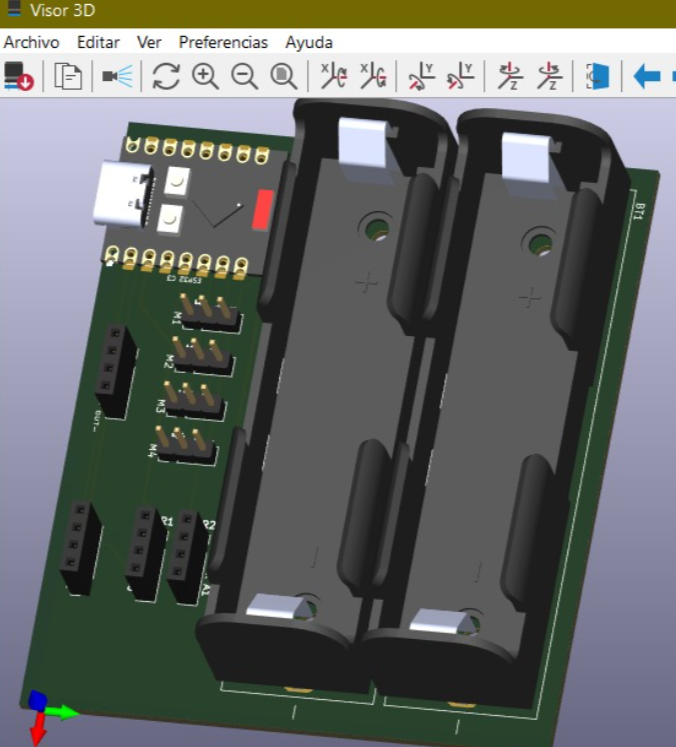Screen dimensions: 676x747
Task: Click the reload board icon
Action: [19, 76]
